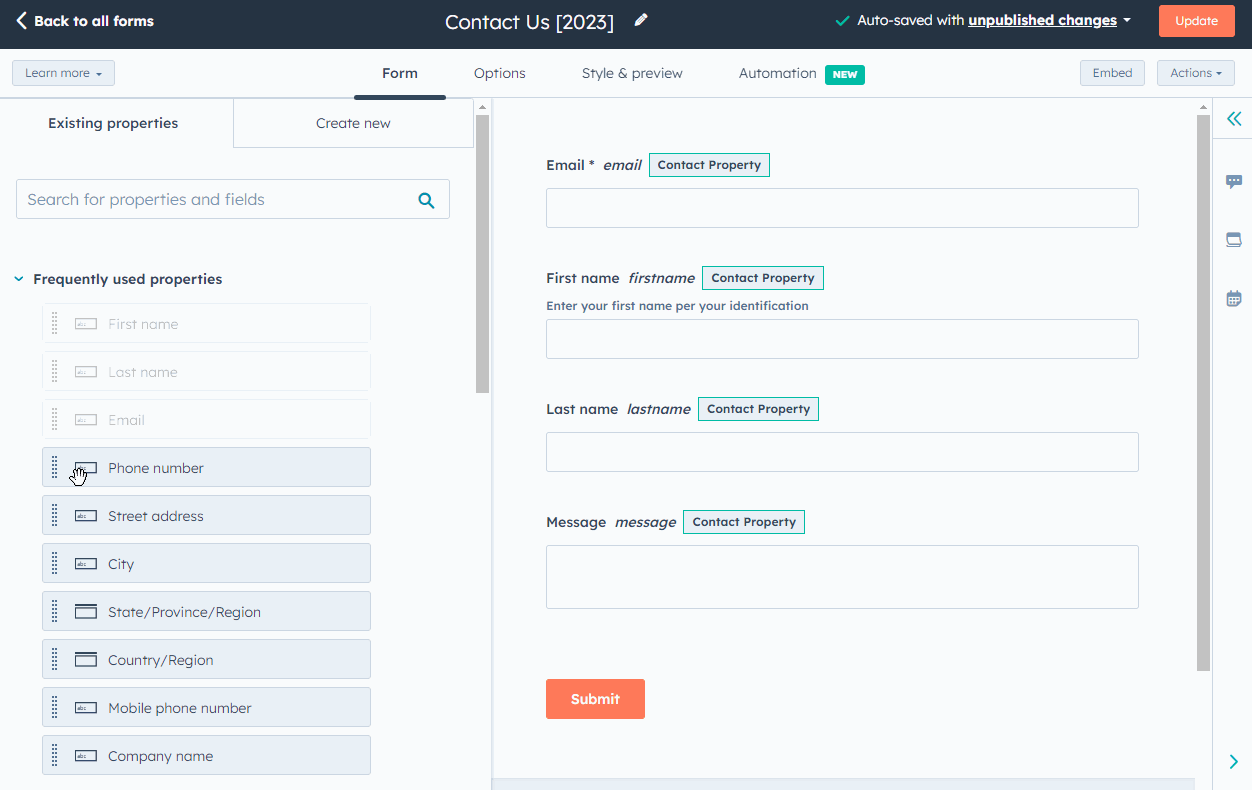The height and width of the screenshot is (790, 1252).
Task: Open the Learn more dropdown
Action: [x=63, y=72]
